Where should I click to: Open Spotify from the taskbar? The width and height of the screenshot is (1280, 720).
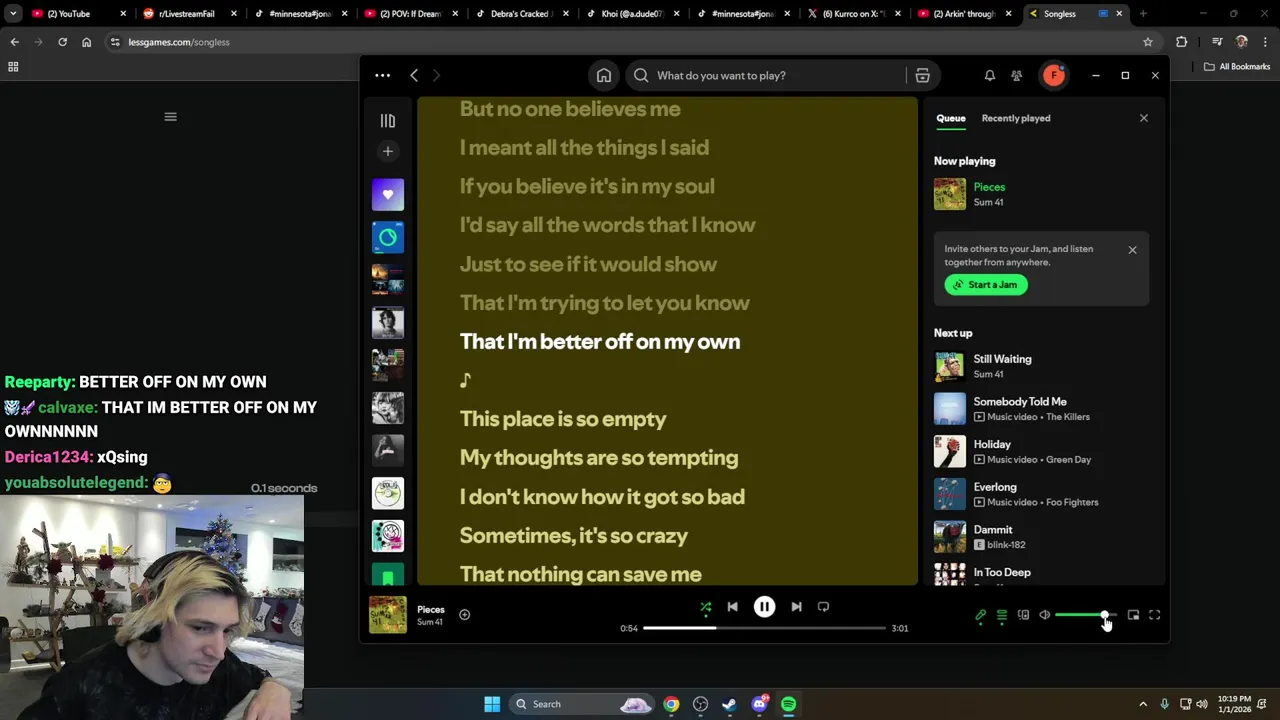pos(788,704)
